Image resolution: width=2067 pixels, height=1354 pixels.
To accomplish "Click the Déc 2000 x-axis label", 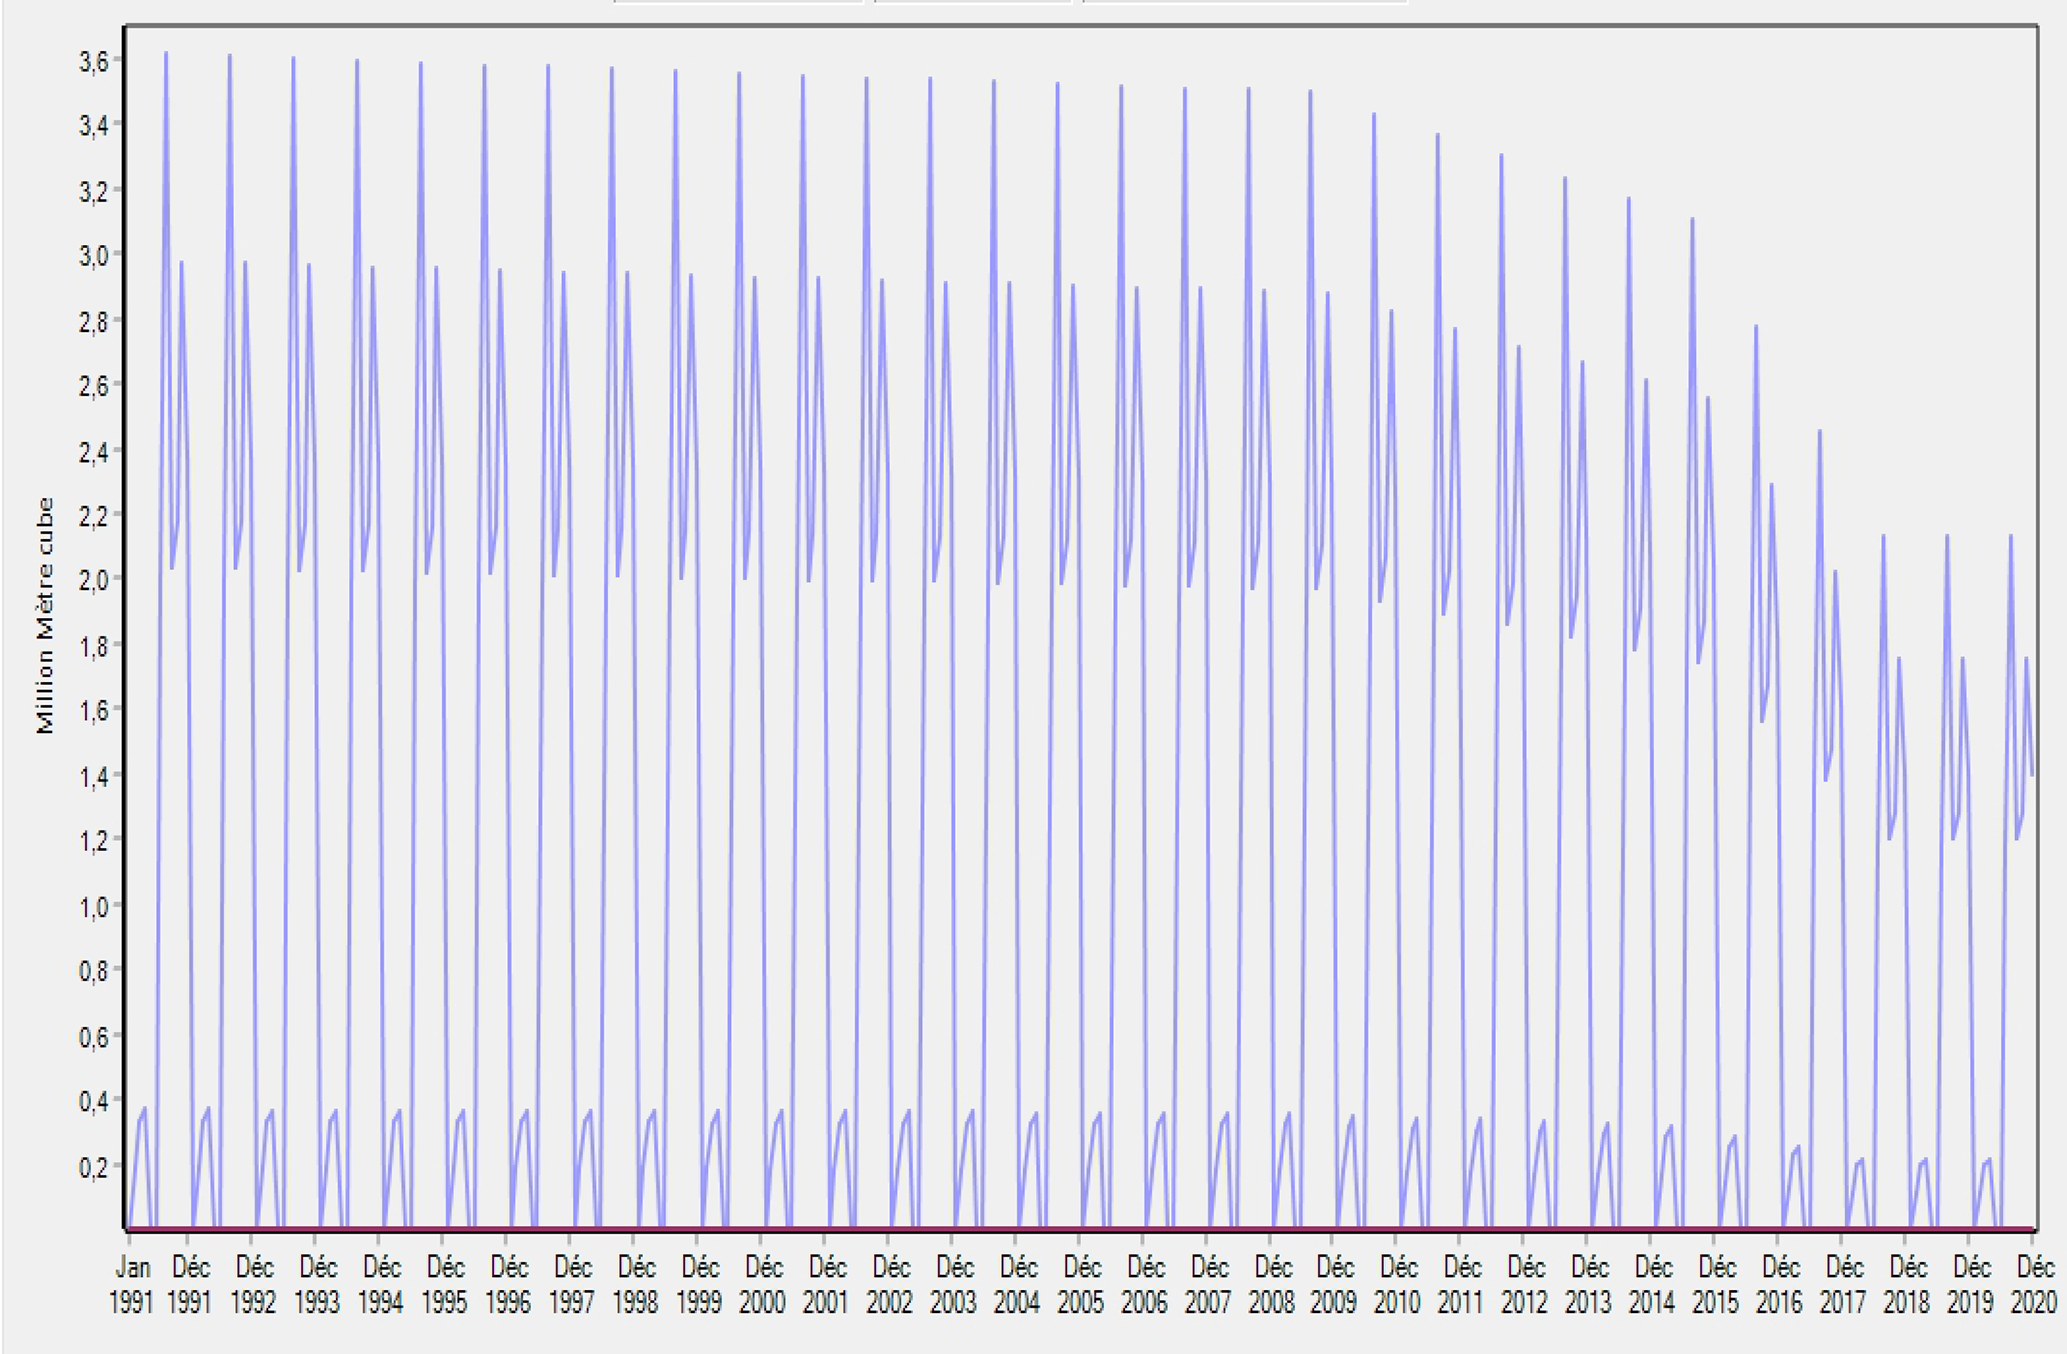I will click(763, 1285).
